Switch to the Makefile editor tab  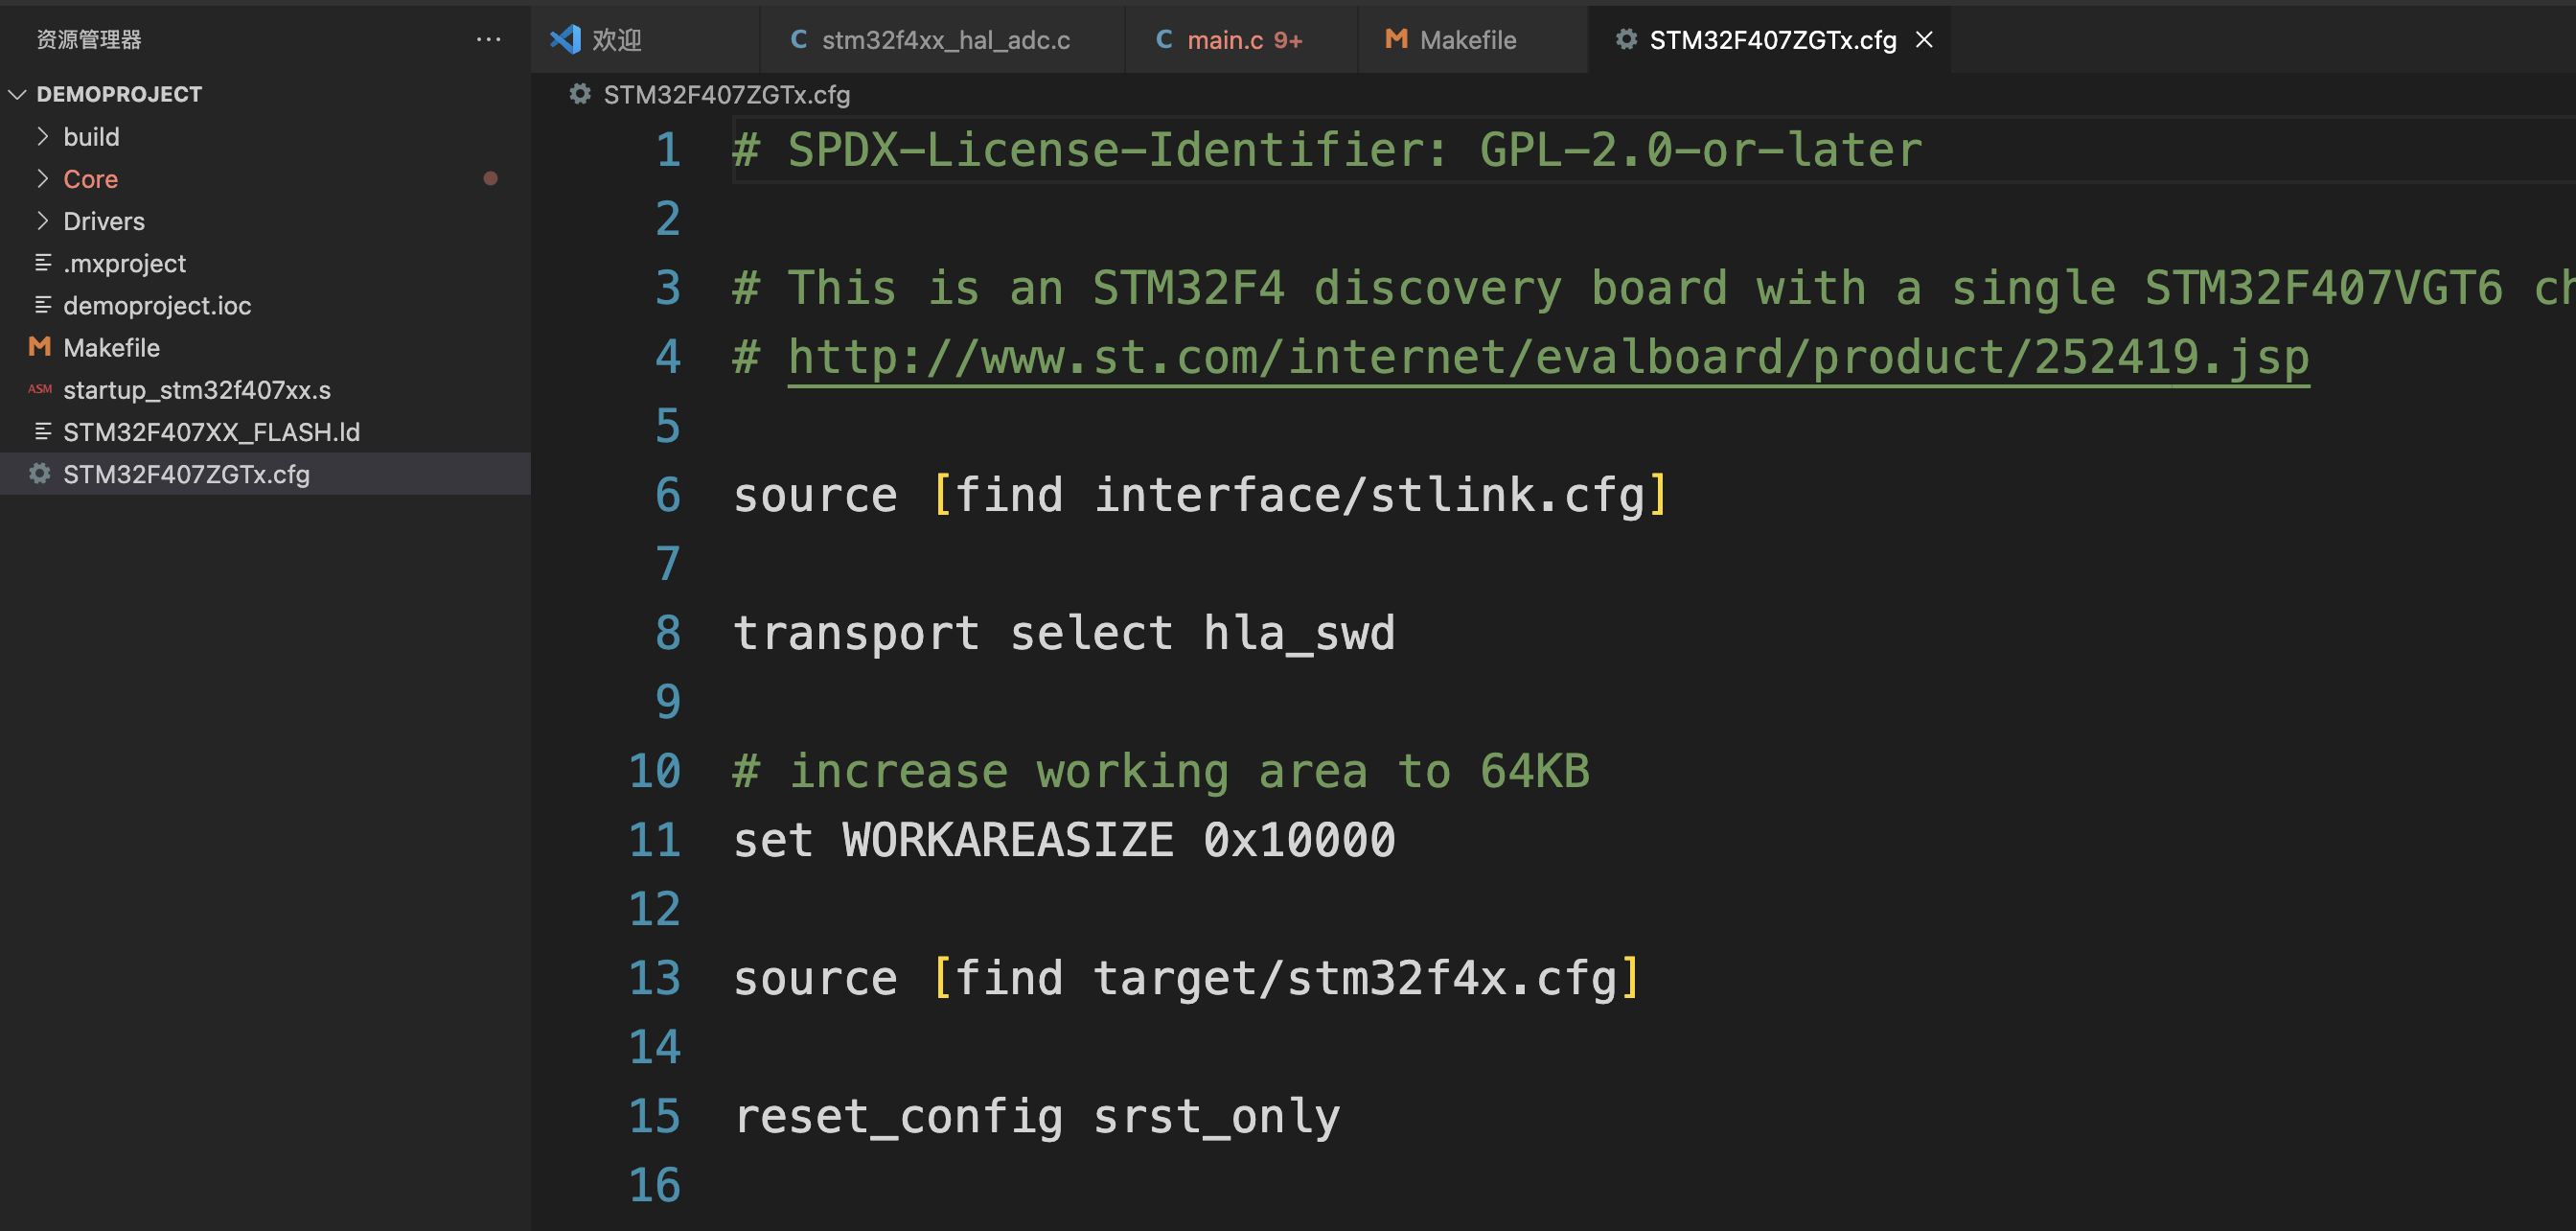pyautogui.click(x=1467, y=39)
